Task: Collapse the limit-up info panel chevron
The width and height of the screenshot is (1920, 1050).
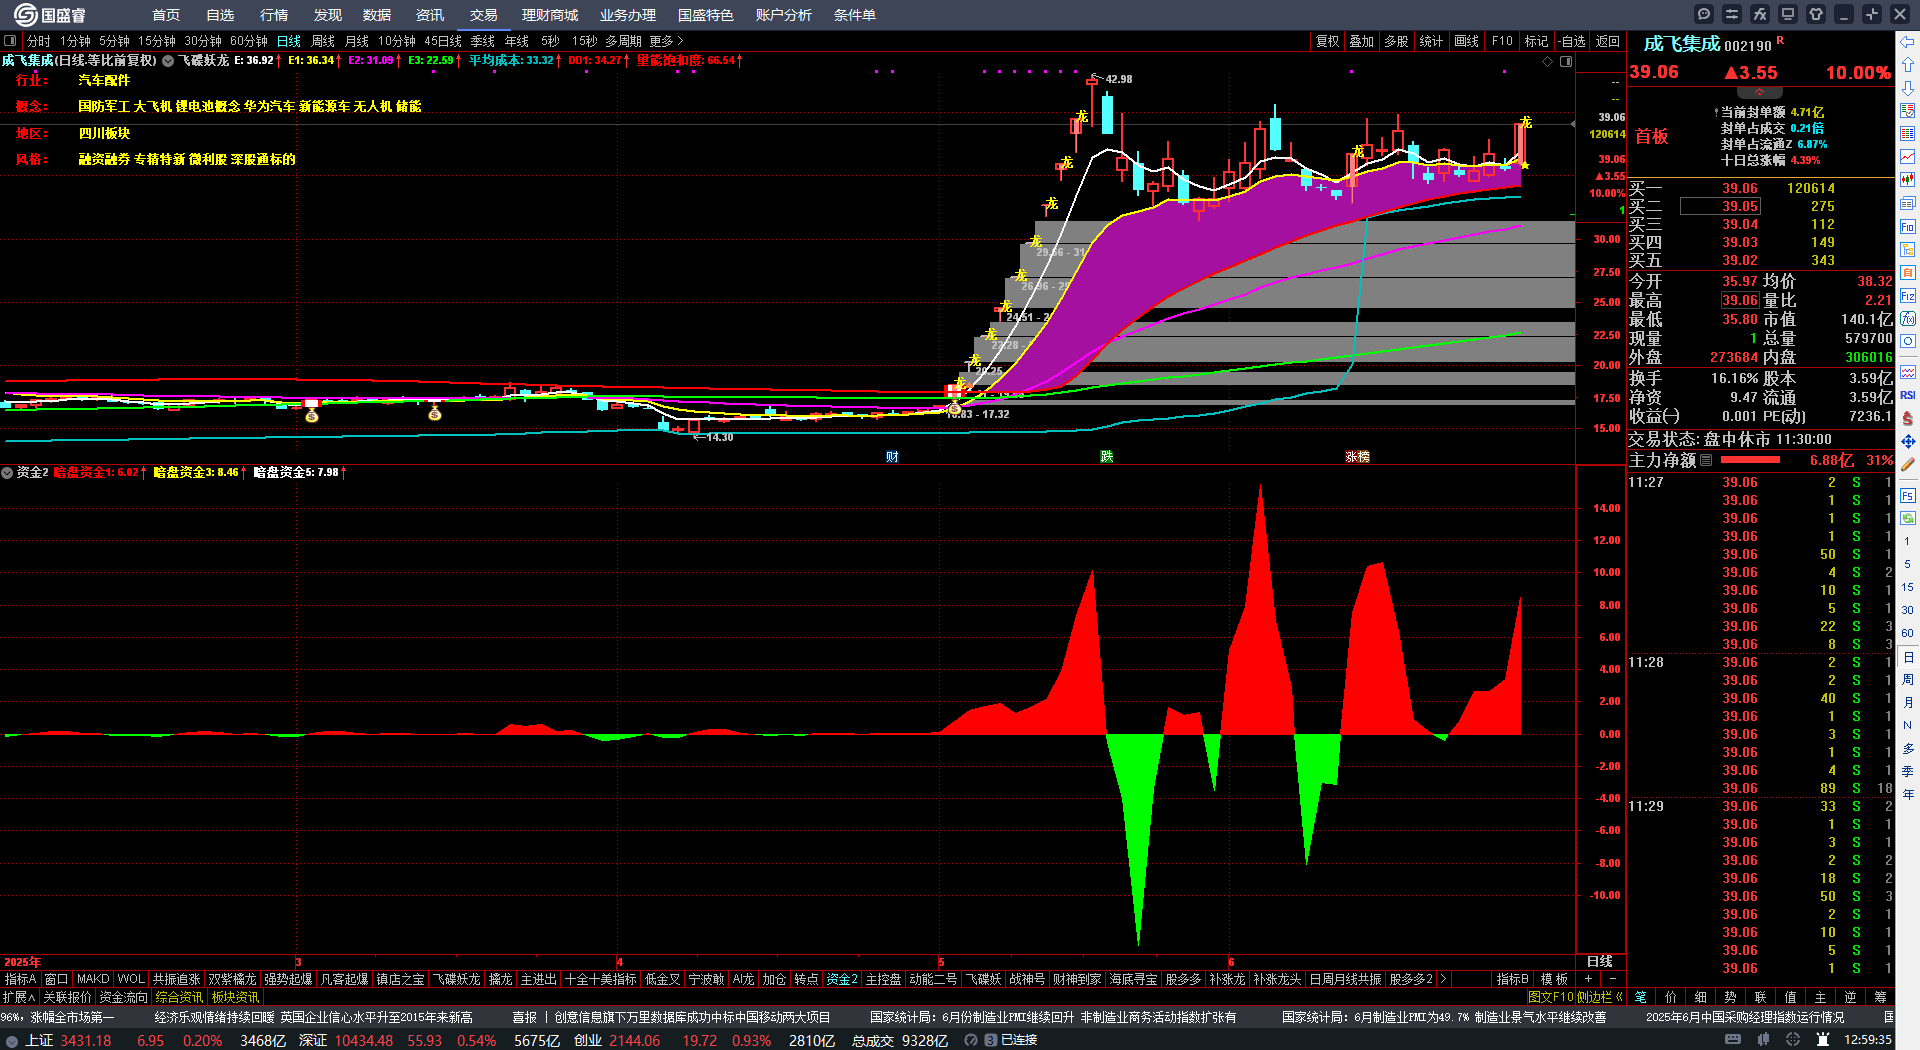Action: (1760, 92)
